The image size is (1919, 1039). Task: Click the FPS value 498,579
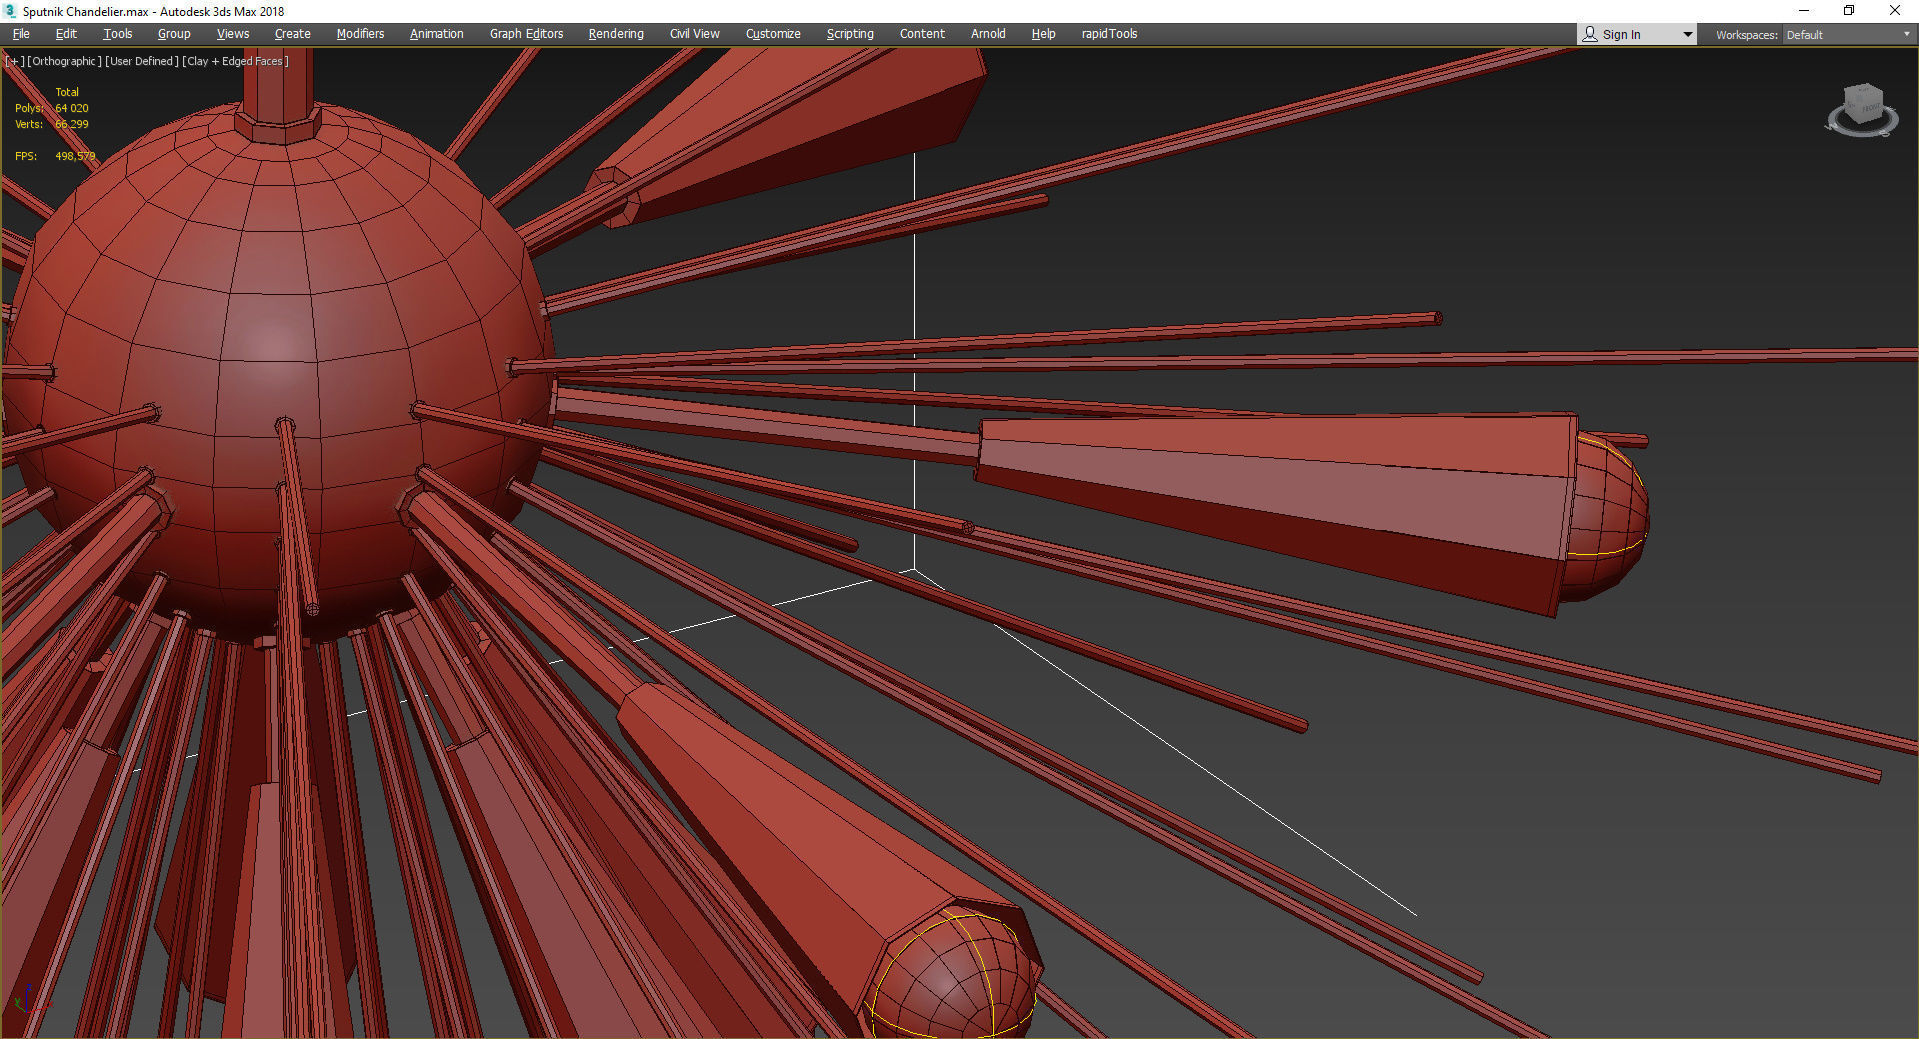click(76, 156)
